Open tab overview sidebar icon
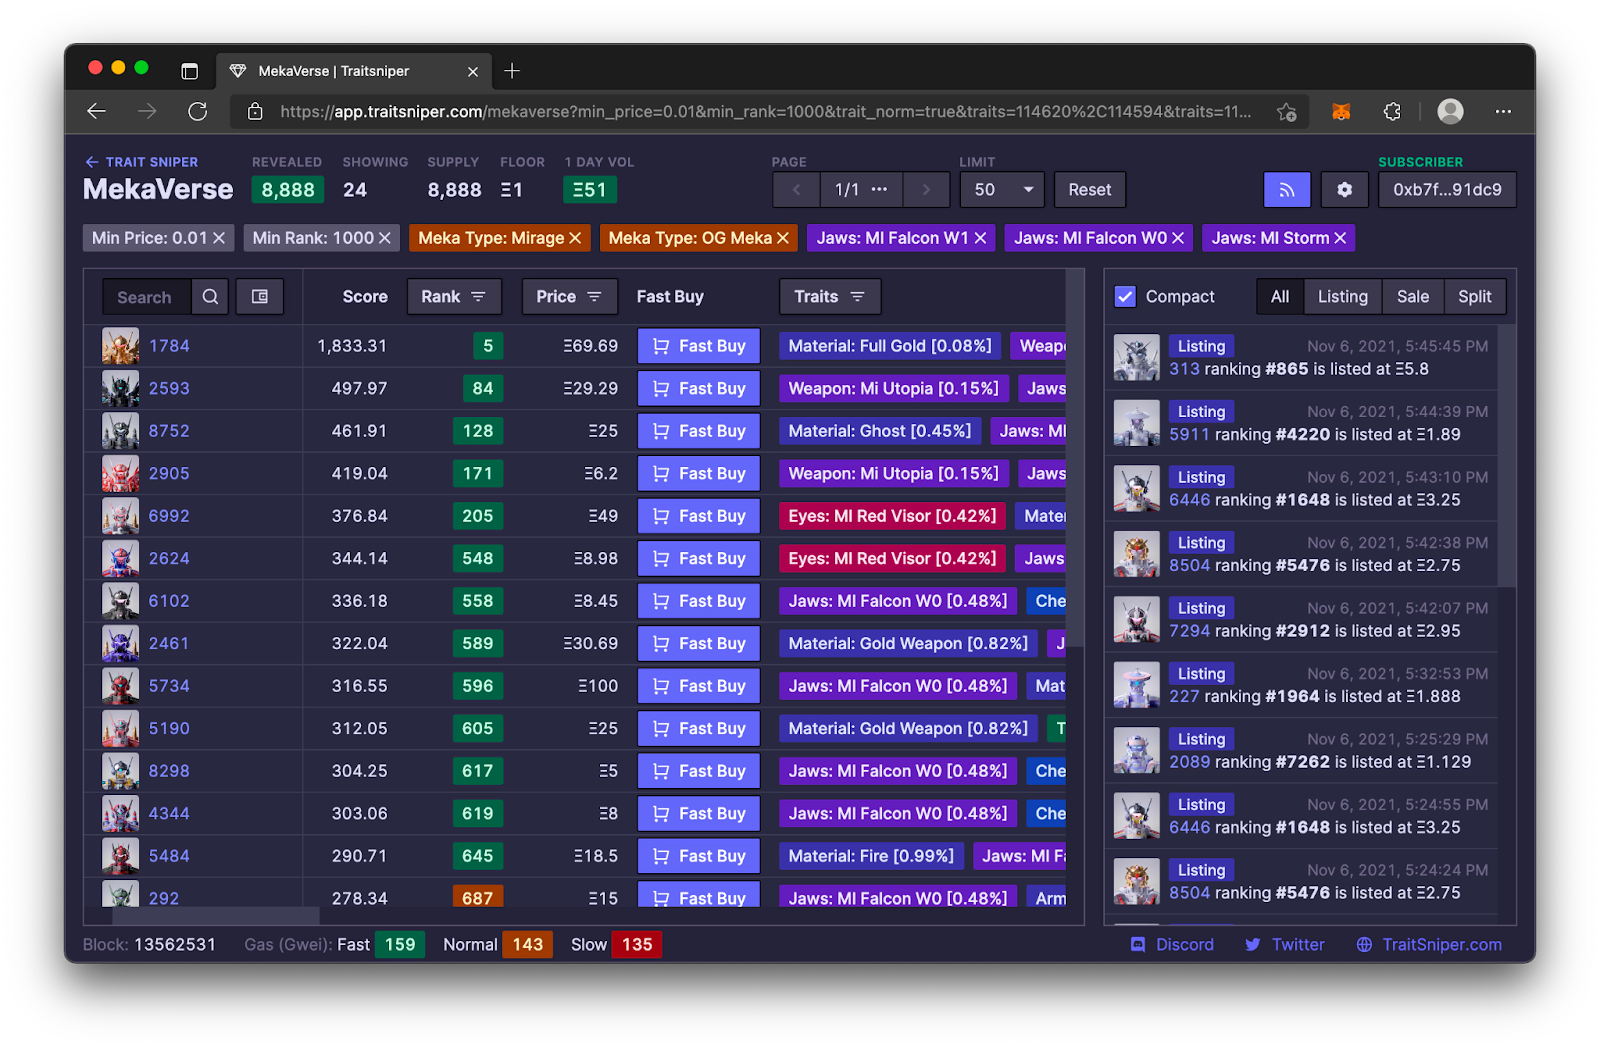This screenshot has height=1048, width=1600. (x=189, y=71)
